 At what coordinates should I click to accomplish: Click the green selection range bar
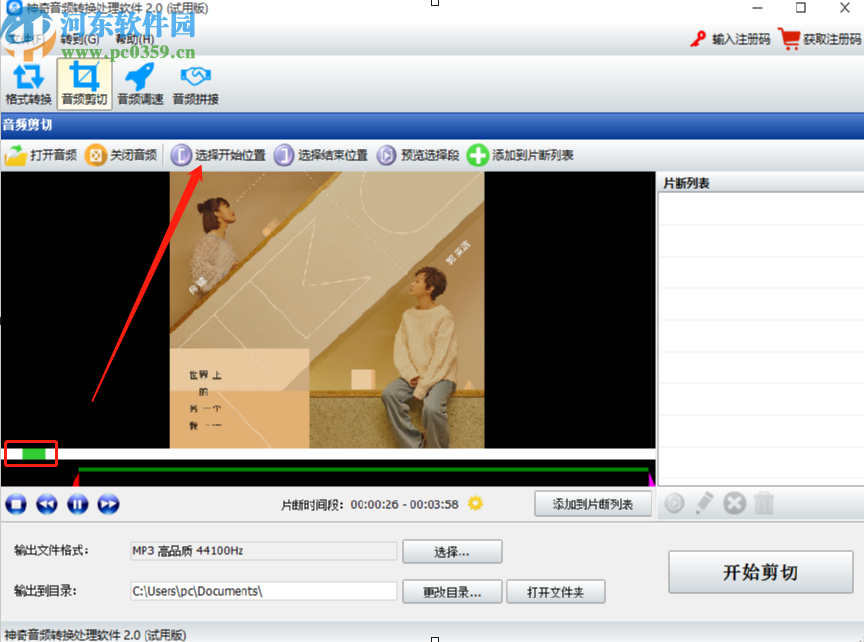point(364,470)
